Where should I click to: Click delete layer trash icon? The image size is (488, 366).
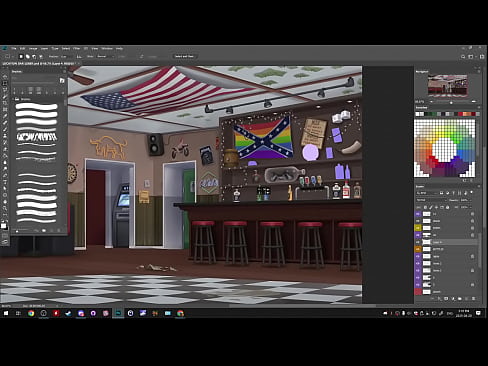tap(473, 299)
